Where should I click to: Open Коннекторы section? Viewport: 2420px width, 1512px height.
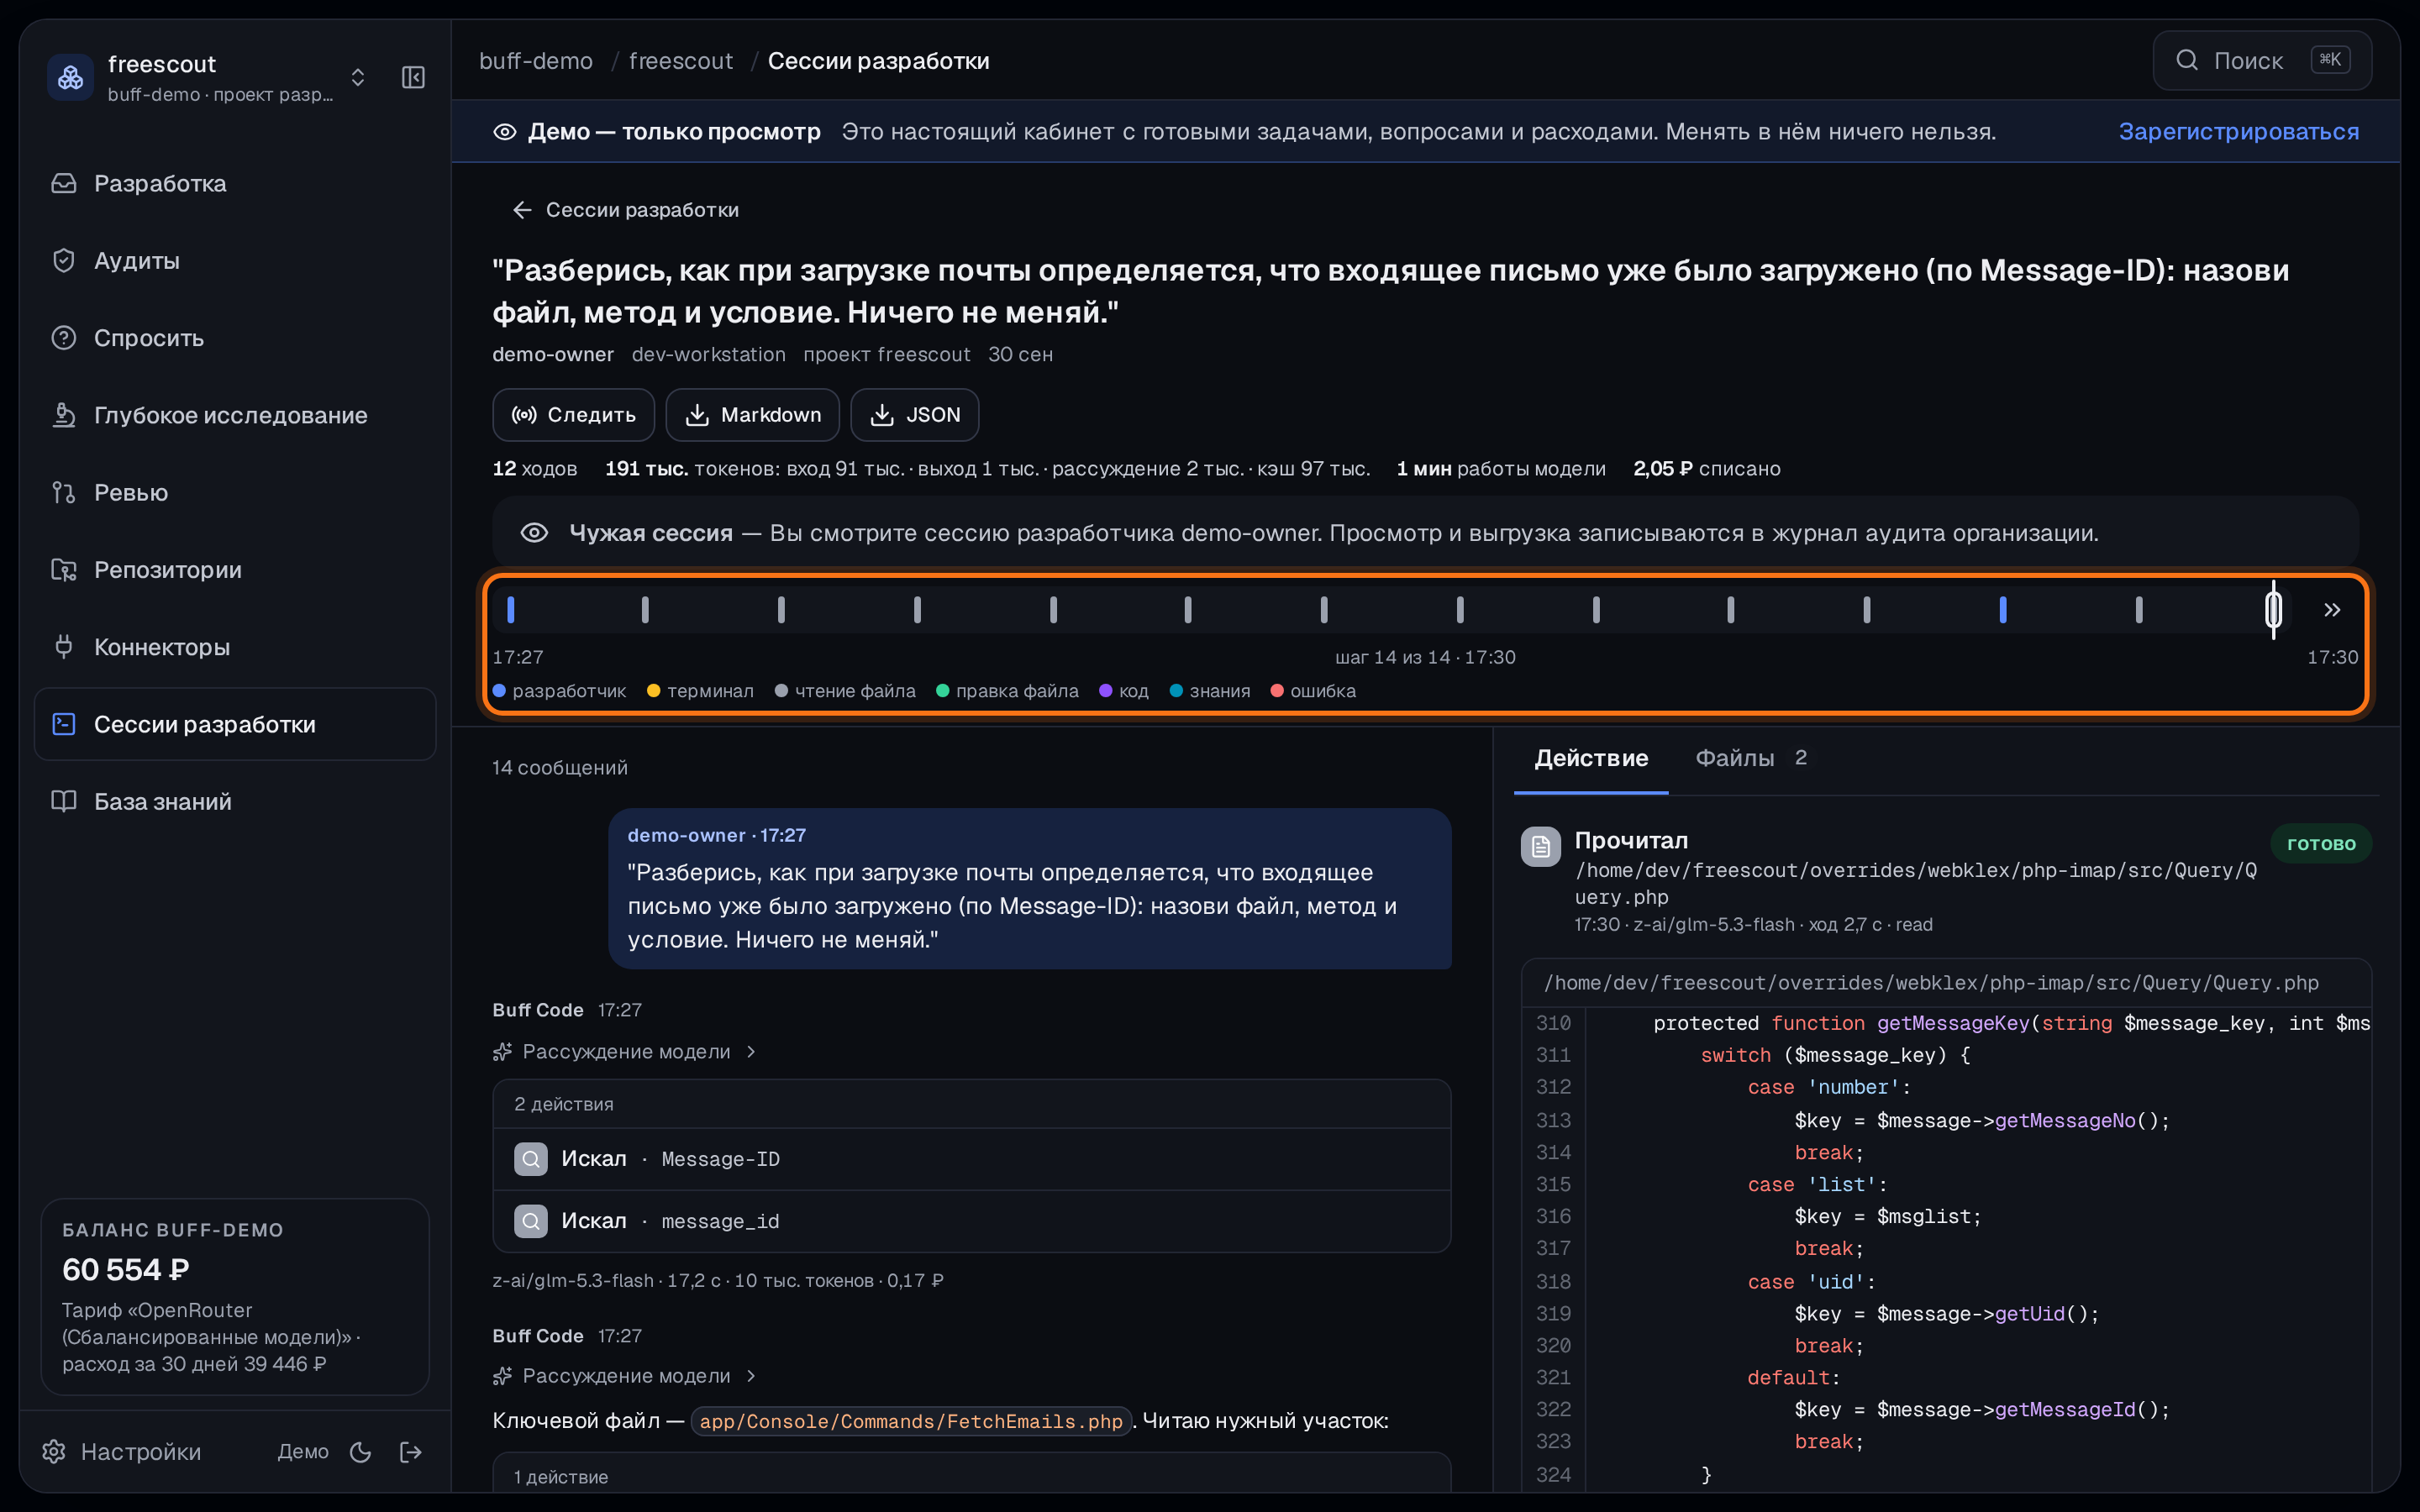point(235,647)
